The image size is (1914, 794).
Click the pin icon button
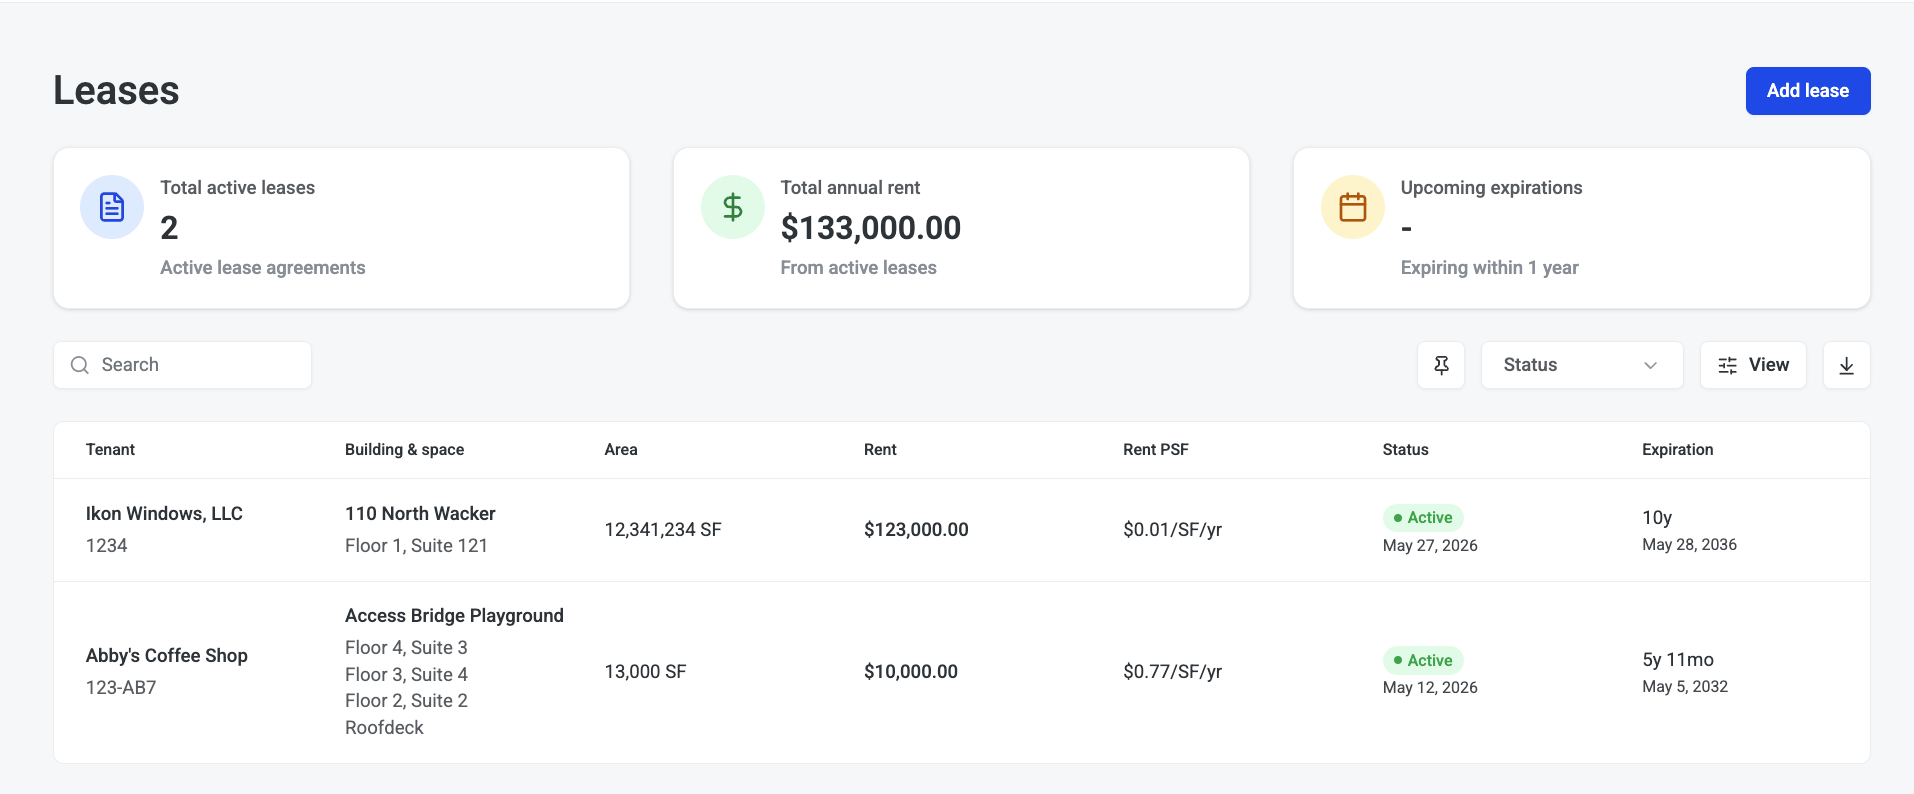tap(1441, 365)
